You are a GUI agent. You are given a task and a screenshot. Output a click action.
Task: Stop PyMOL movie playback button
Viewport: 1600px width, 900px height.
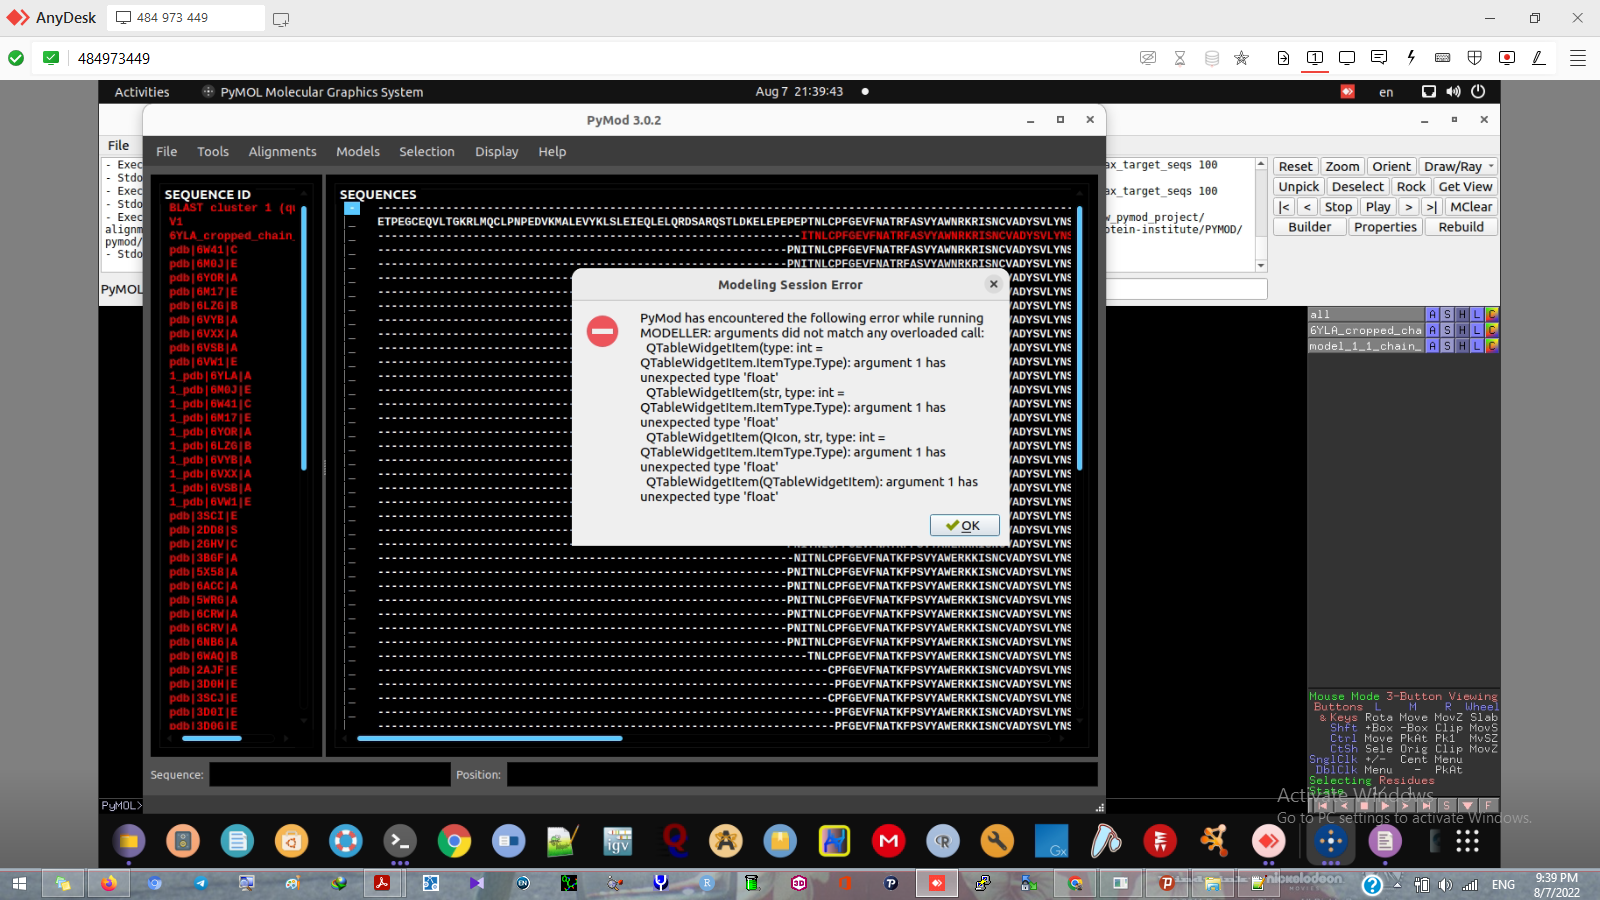point(1338,206)
